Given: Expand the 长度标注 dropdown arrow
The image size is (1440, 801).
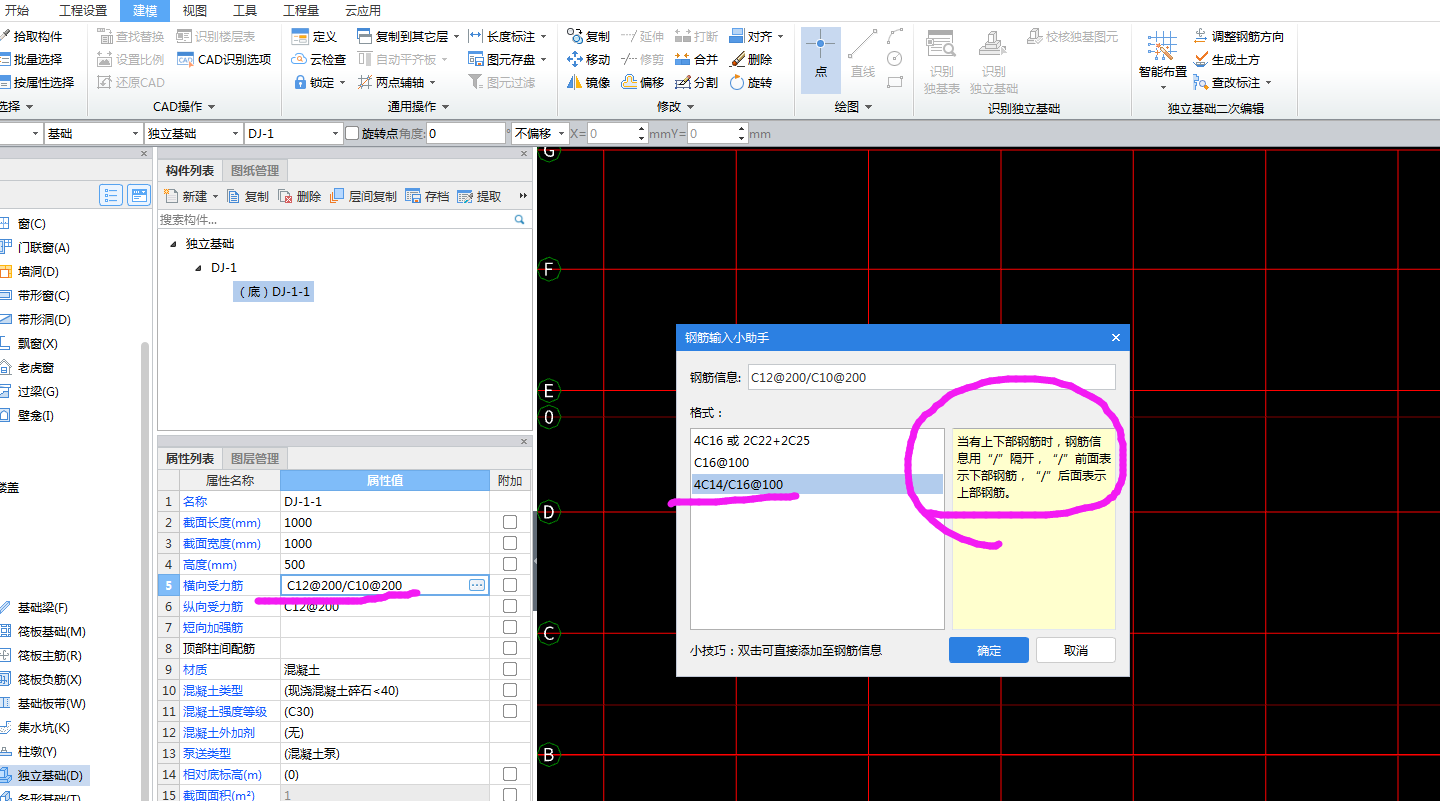Looking at the screenshot, I should (544, 37).
